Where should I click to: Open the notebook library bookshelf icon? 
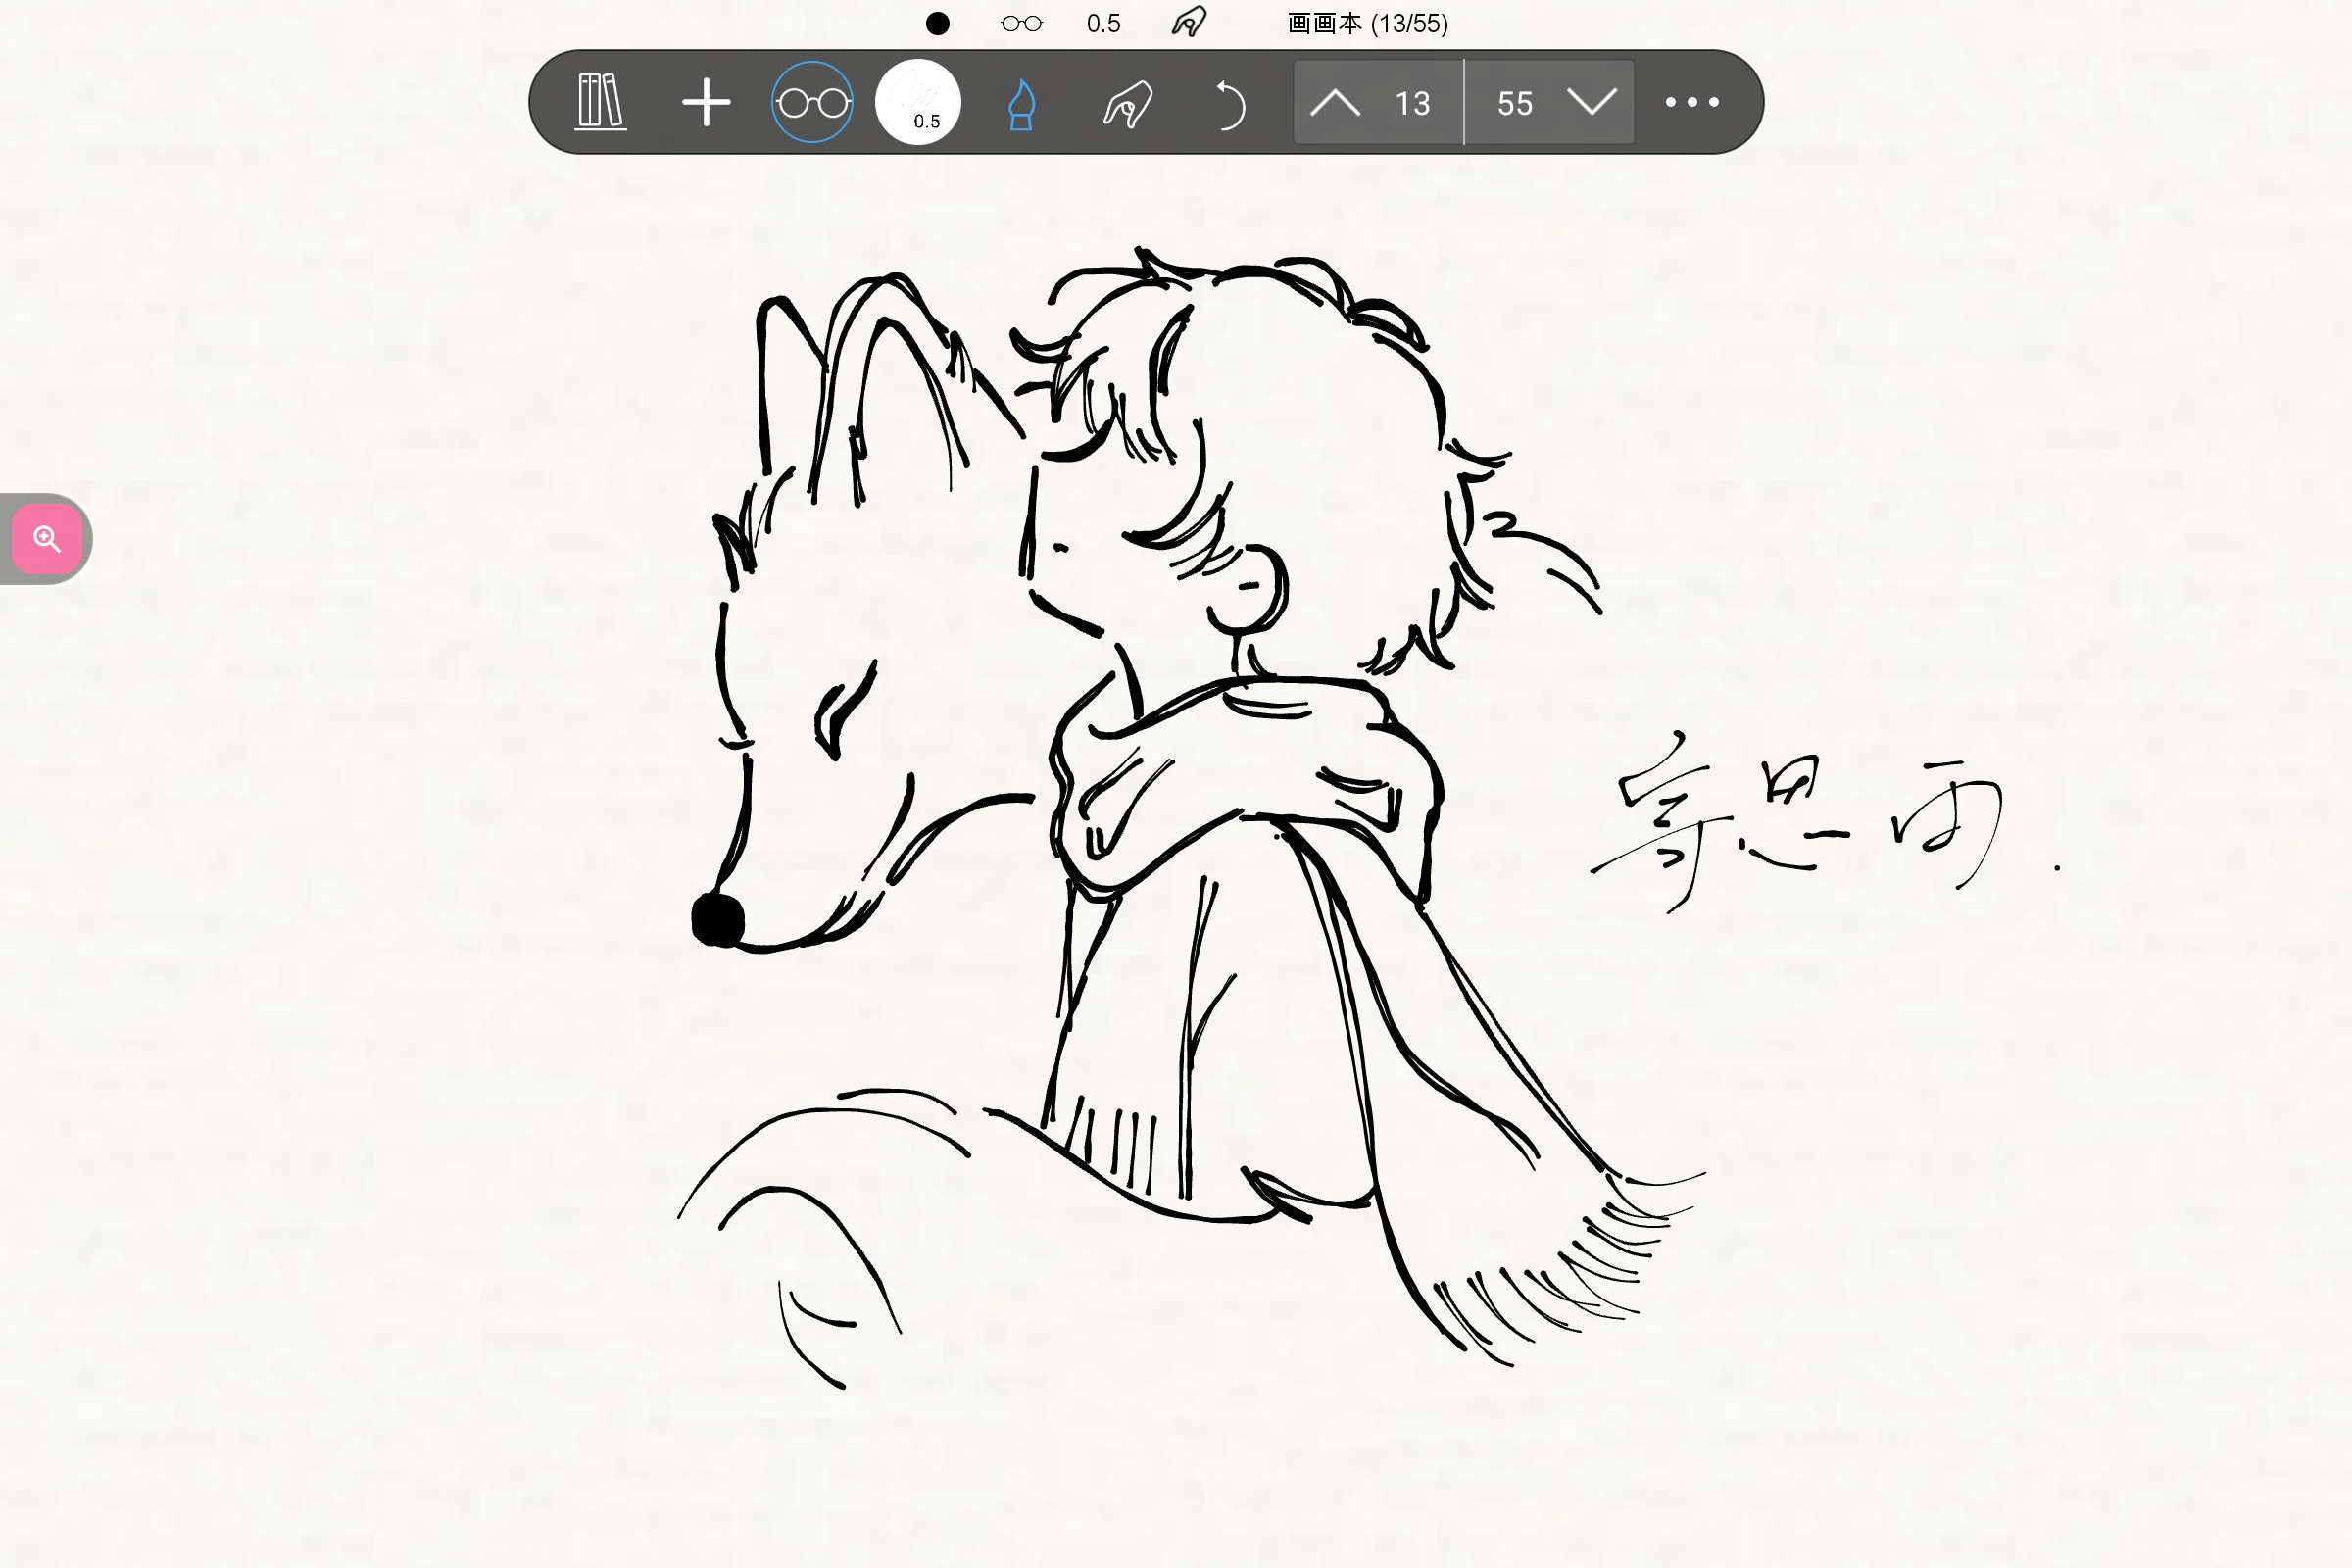(x=601, y=102)
